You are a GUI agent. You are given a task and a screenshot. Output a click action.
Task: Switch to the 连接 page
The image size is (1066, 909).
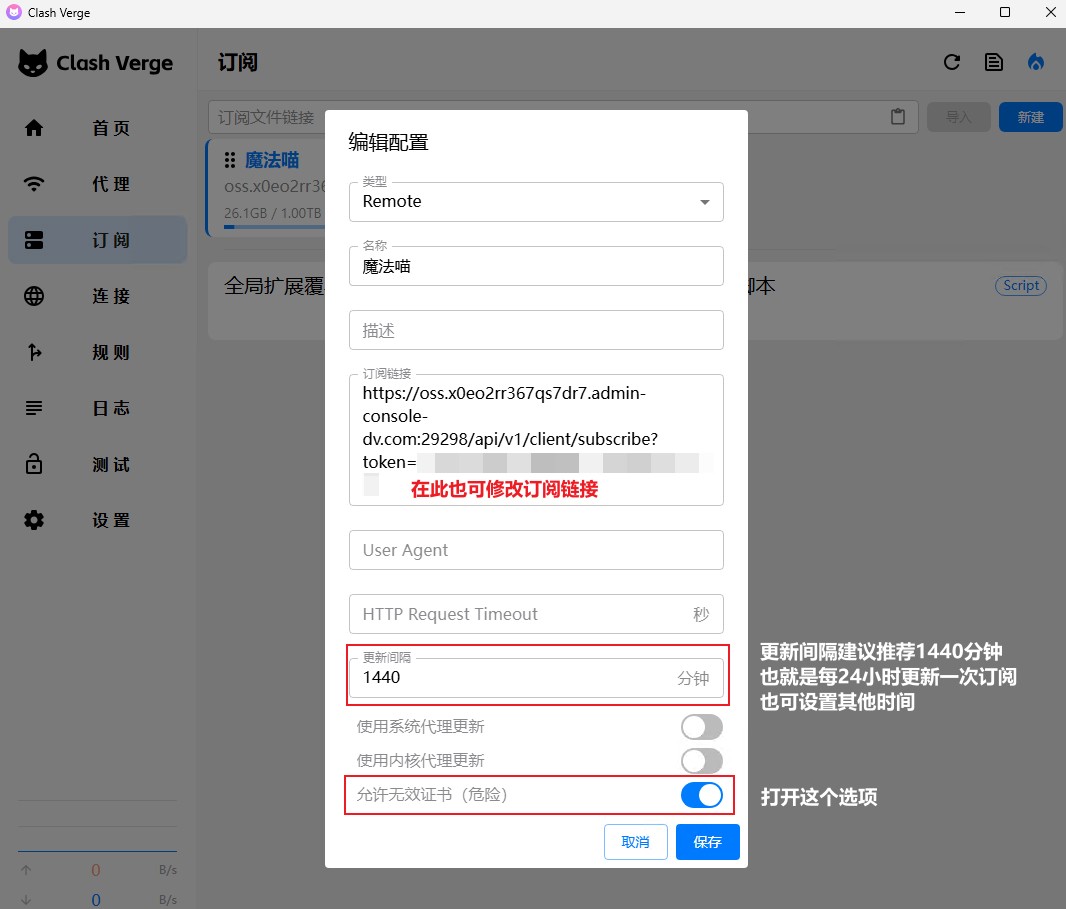[97, 296]
